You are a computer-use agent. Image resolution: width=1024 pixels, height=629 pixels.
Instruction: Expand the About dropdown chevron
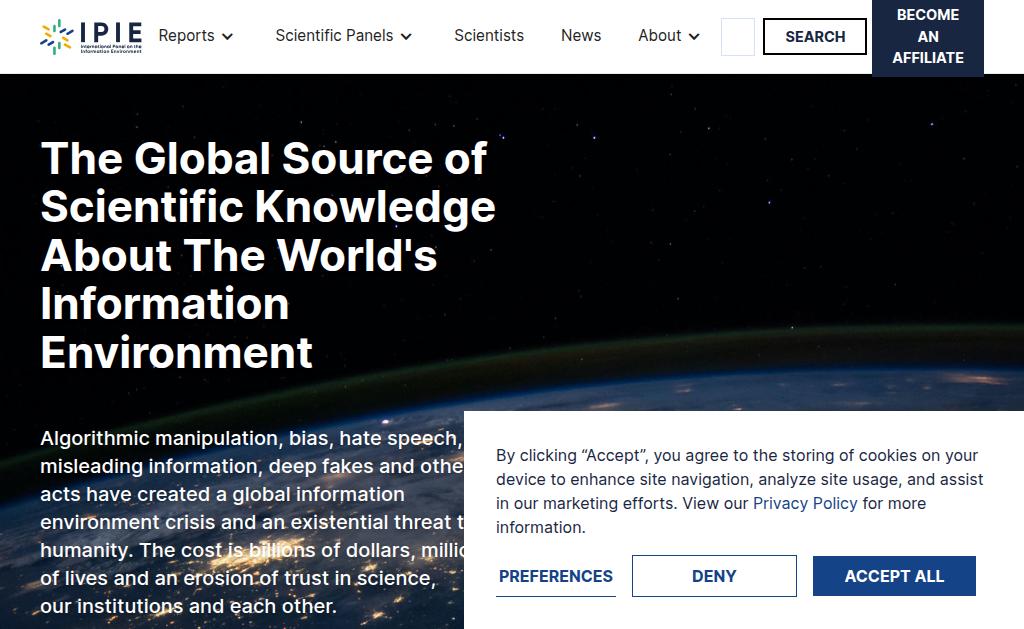pyautogui.click(x=694, y=37)
